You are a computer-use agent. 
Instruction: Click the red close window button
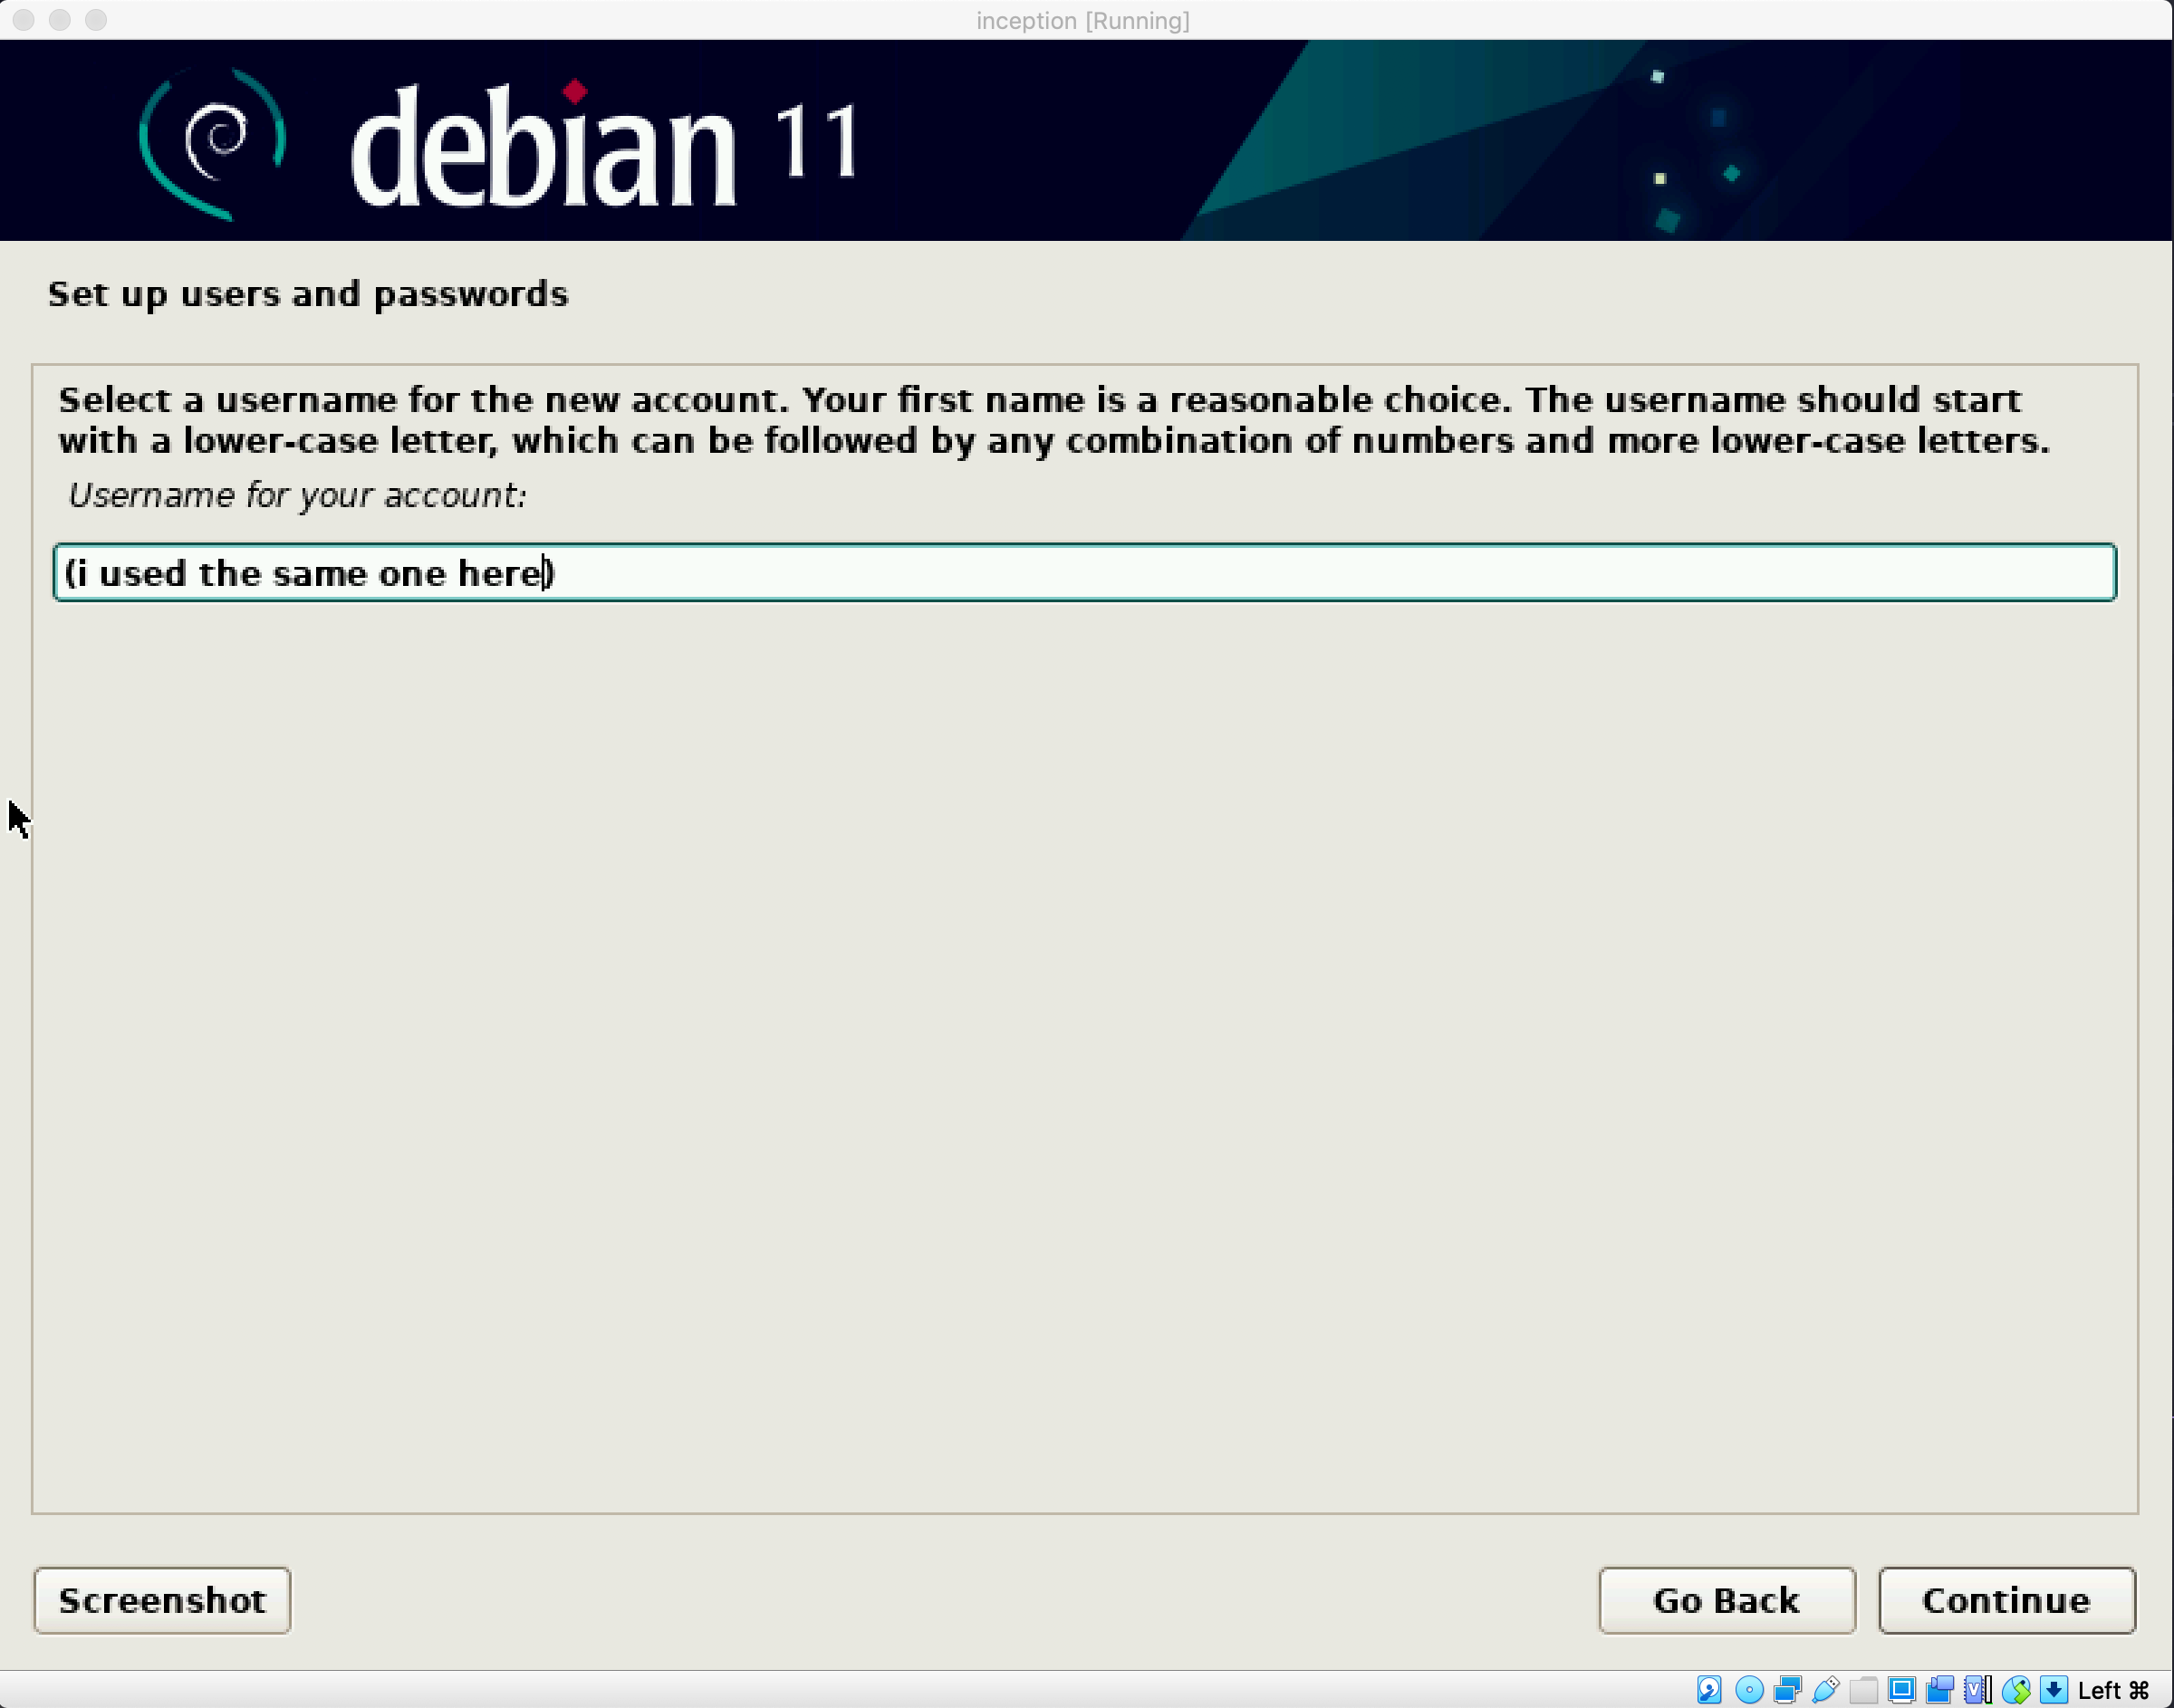24,20
